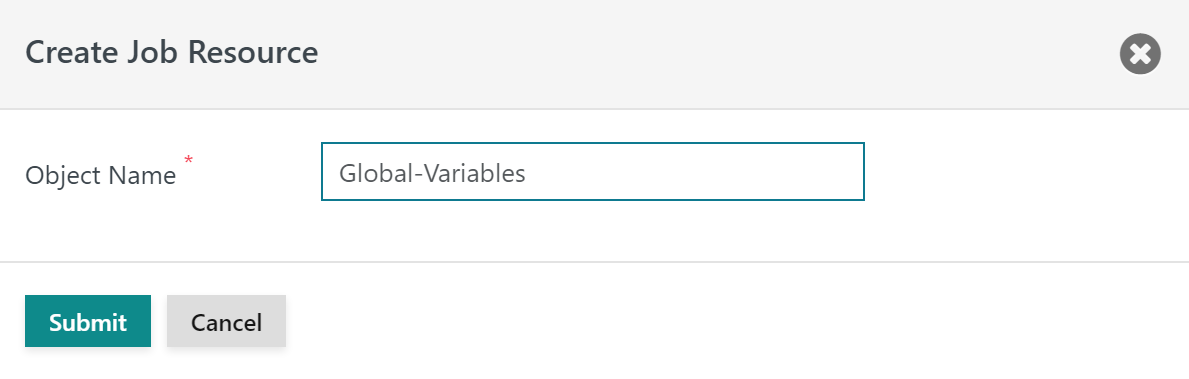Click inside the Global-Variables text box
Screen dimensions: 1189x379
pyautogui.click(x=592, y=172)
